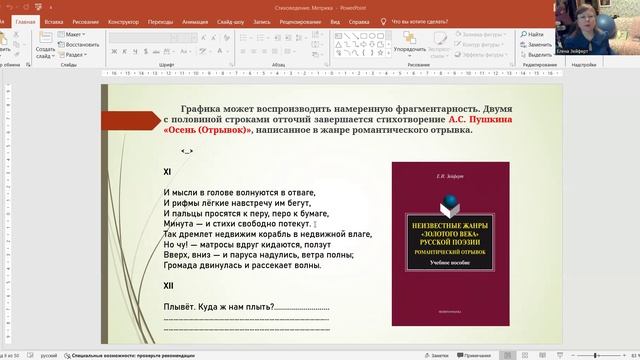Open Эффекты фигуры dropdown
The height and width of the screenshot is (360, 640).
(x=481, y=55)
